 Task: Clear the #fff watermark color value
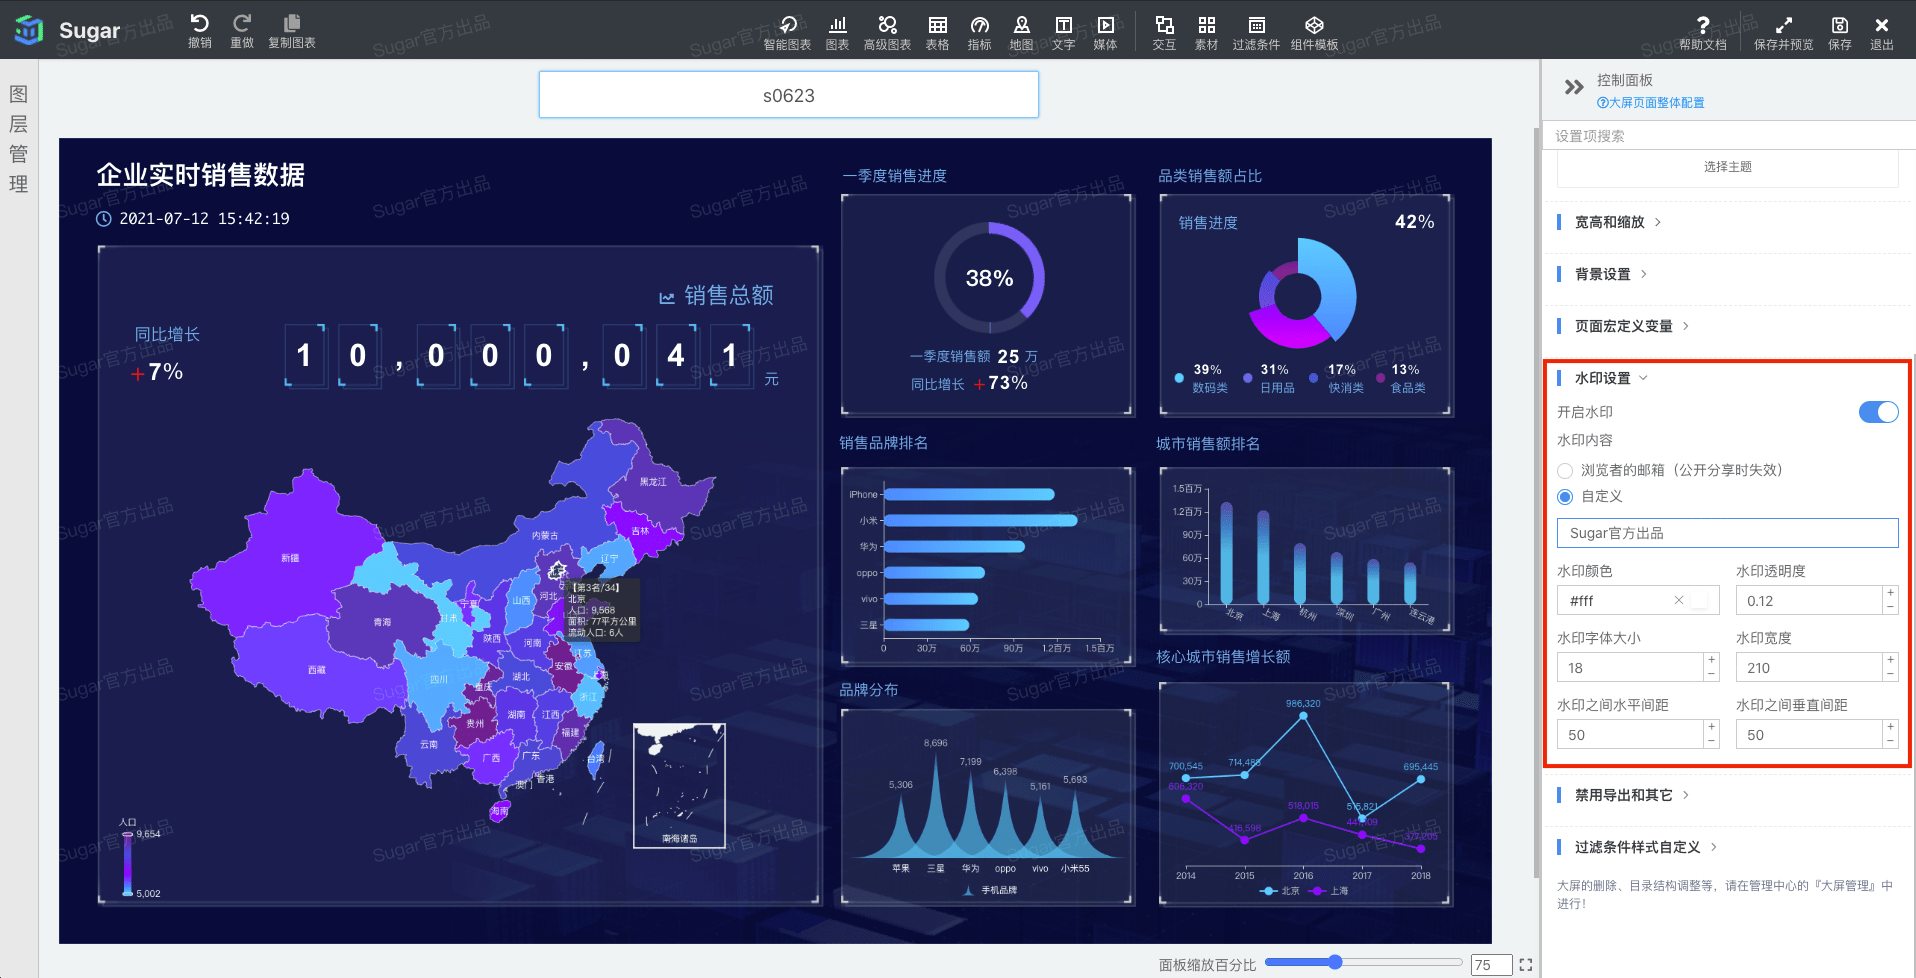tap(1678, 600)
